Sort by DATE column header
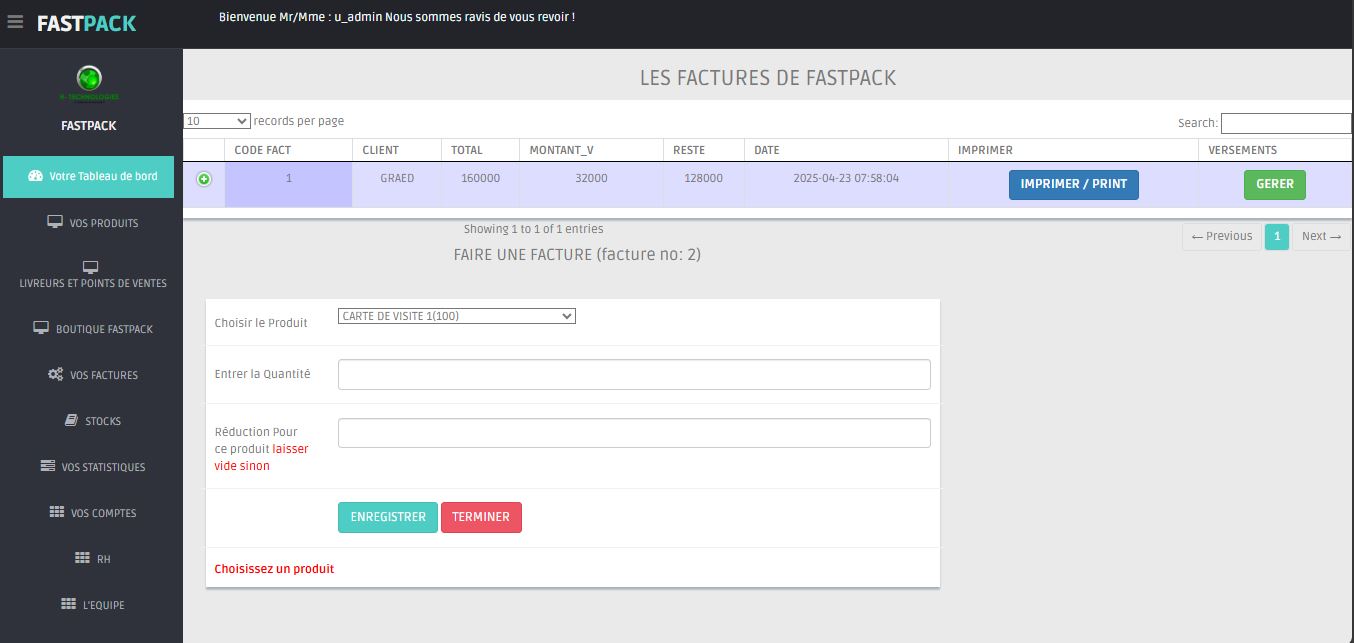 (846, 150)
